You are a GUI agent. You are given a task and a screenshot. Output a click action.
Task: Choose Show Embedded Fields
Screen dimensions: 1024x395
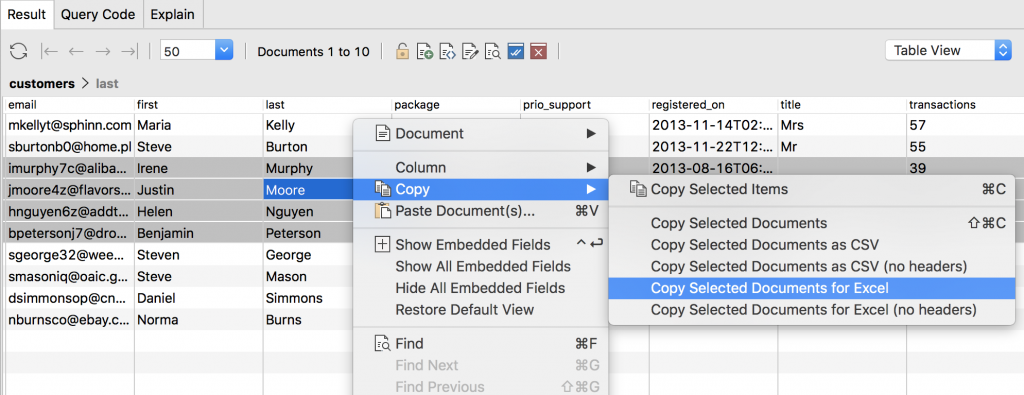tap(481, 245)
